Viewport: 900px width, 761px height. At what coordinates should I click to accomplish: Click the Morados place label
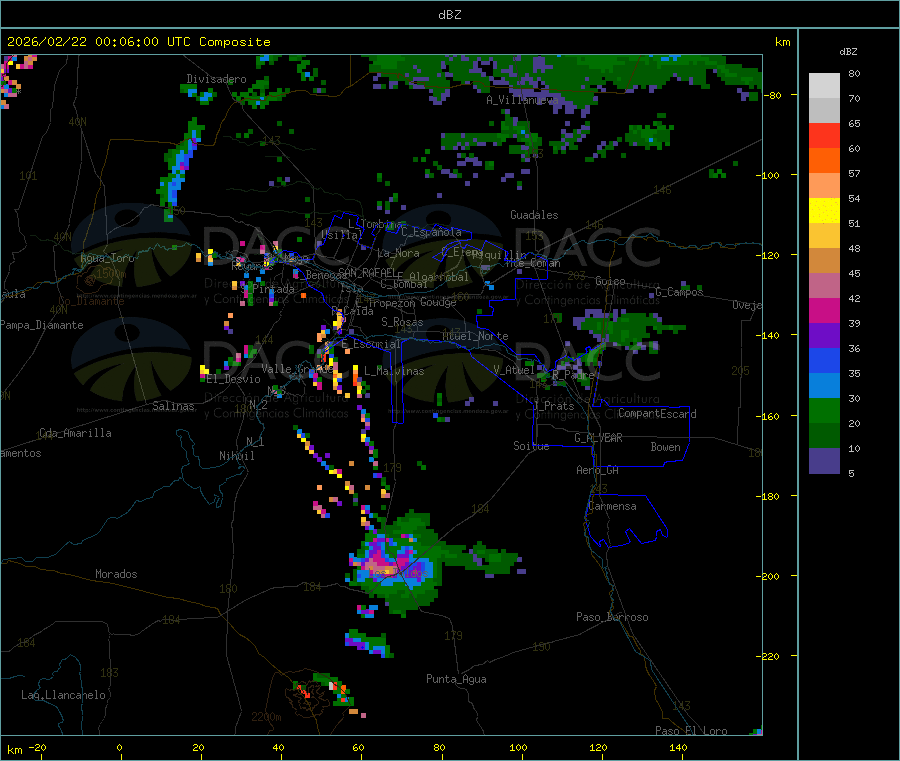point(116,574)
